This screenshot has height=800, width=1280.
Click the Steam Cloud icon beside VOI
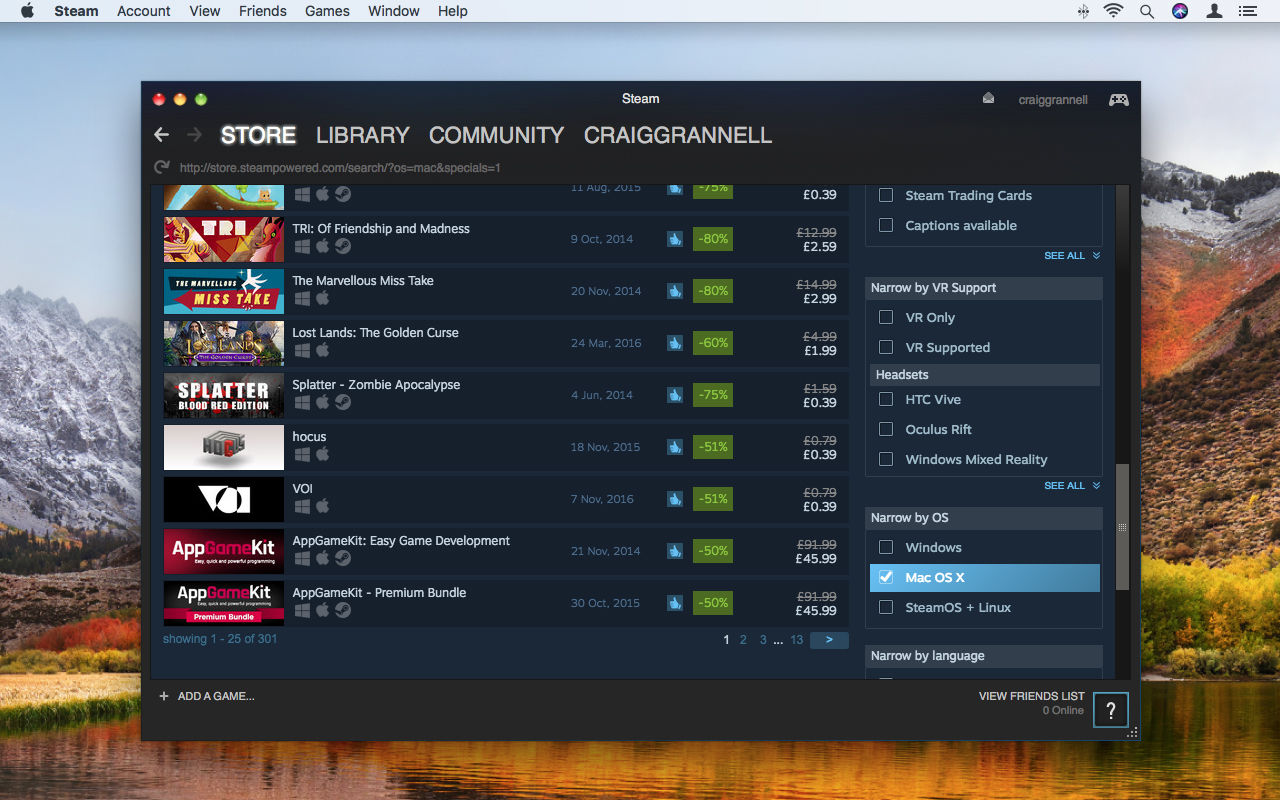[x=675, y=499]
